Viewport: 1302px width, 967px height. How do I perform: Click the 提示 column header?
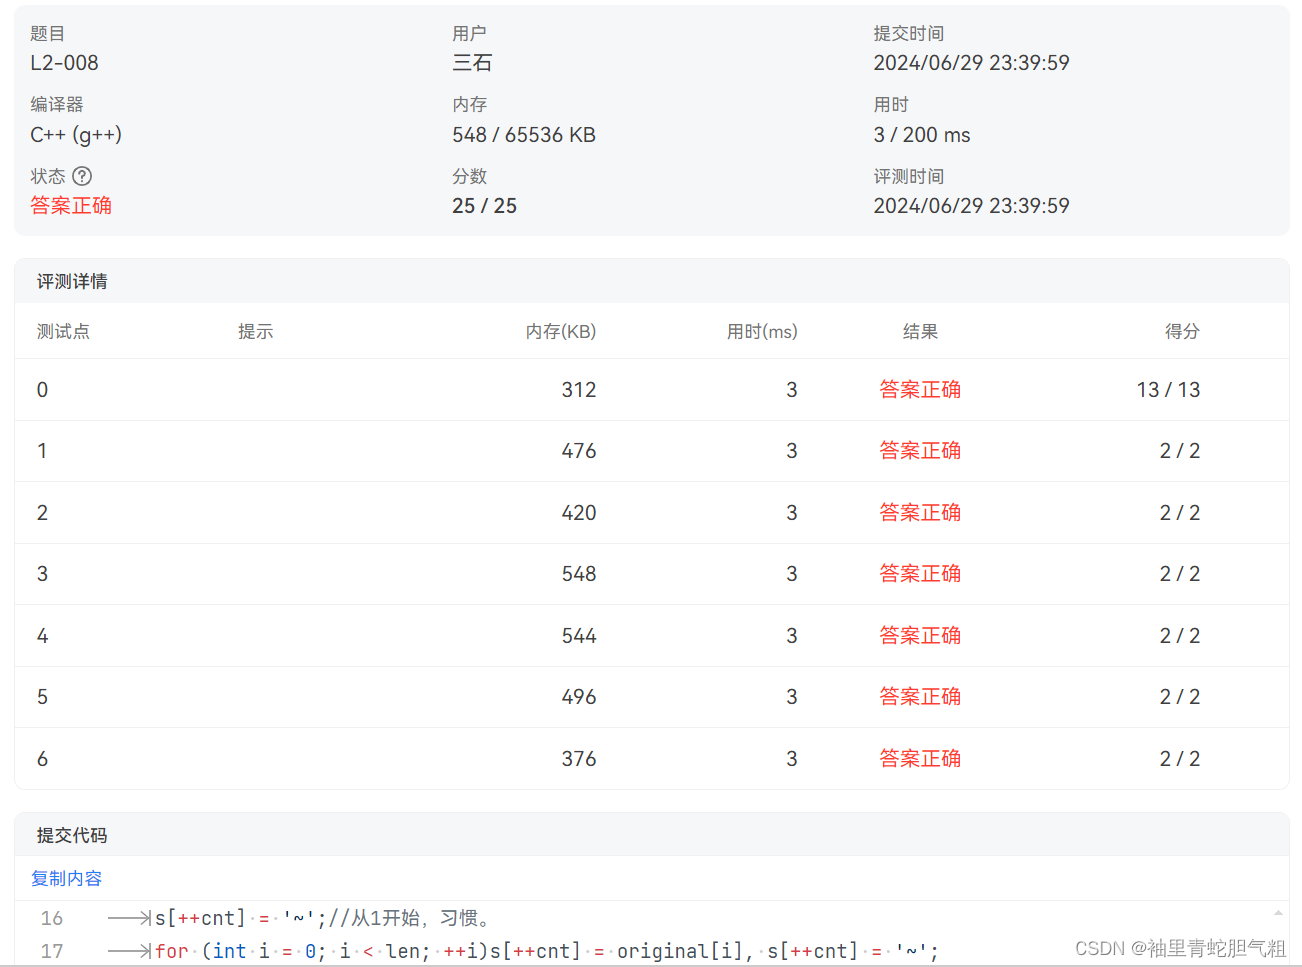click(x=256, y=331)
